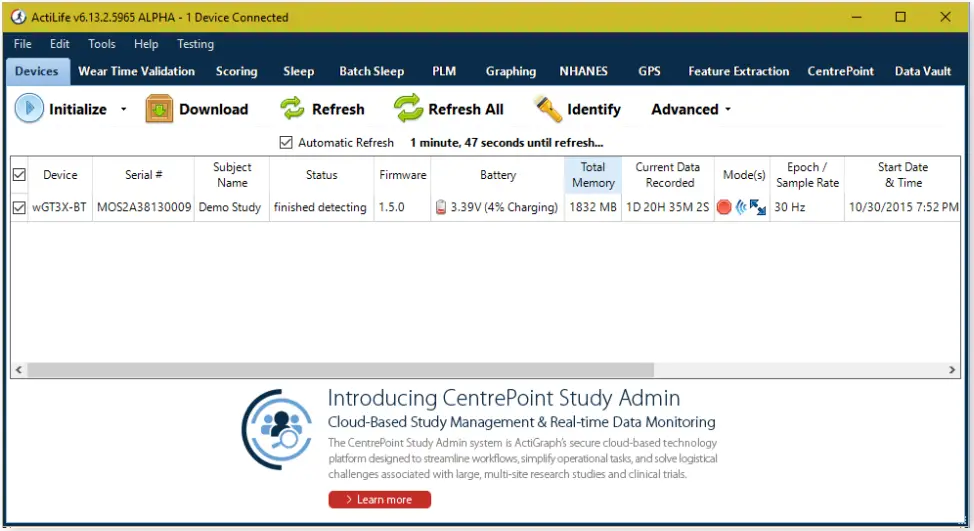The width and height of the screenshot is (974, 531).
Task: Sort by Total Memory column header
Action: [x=593, y=175]
